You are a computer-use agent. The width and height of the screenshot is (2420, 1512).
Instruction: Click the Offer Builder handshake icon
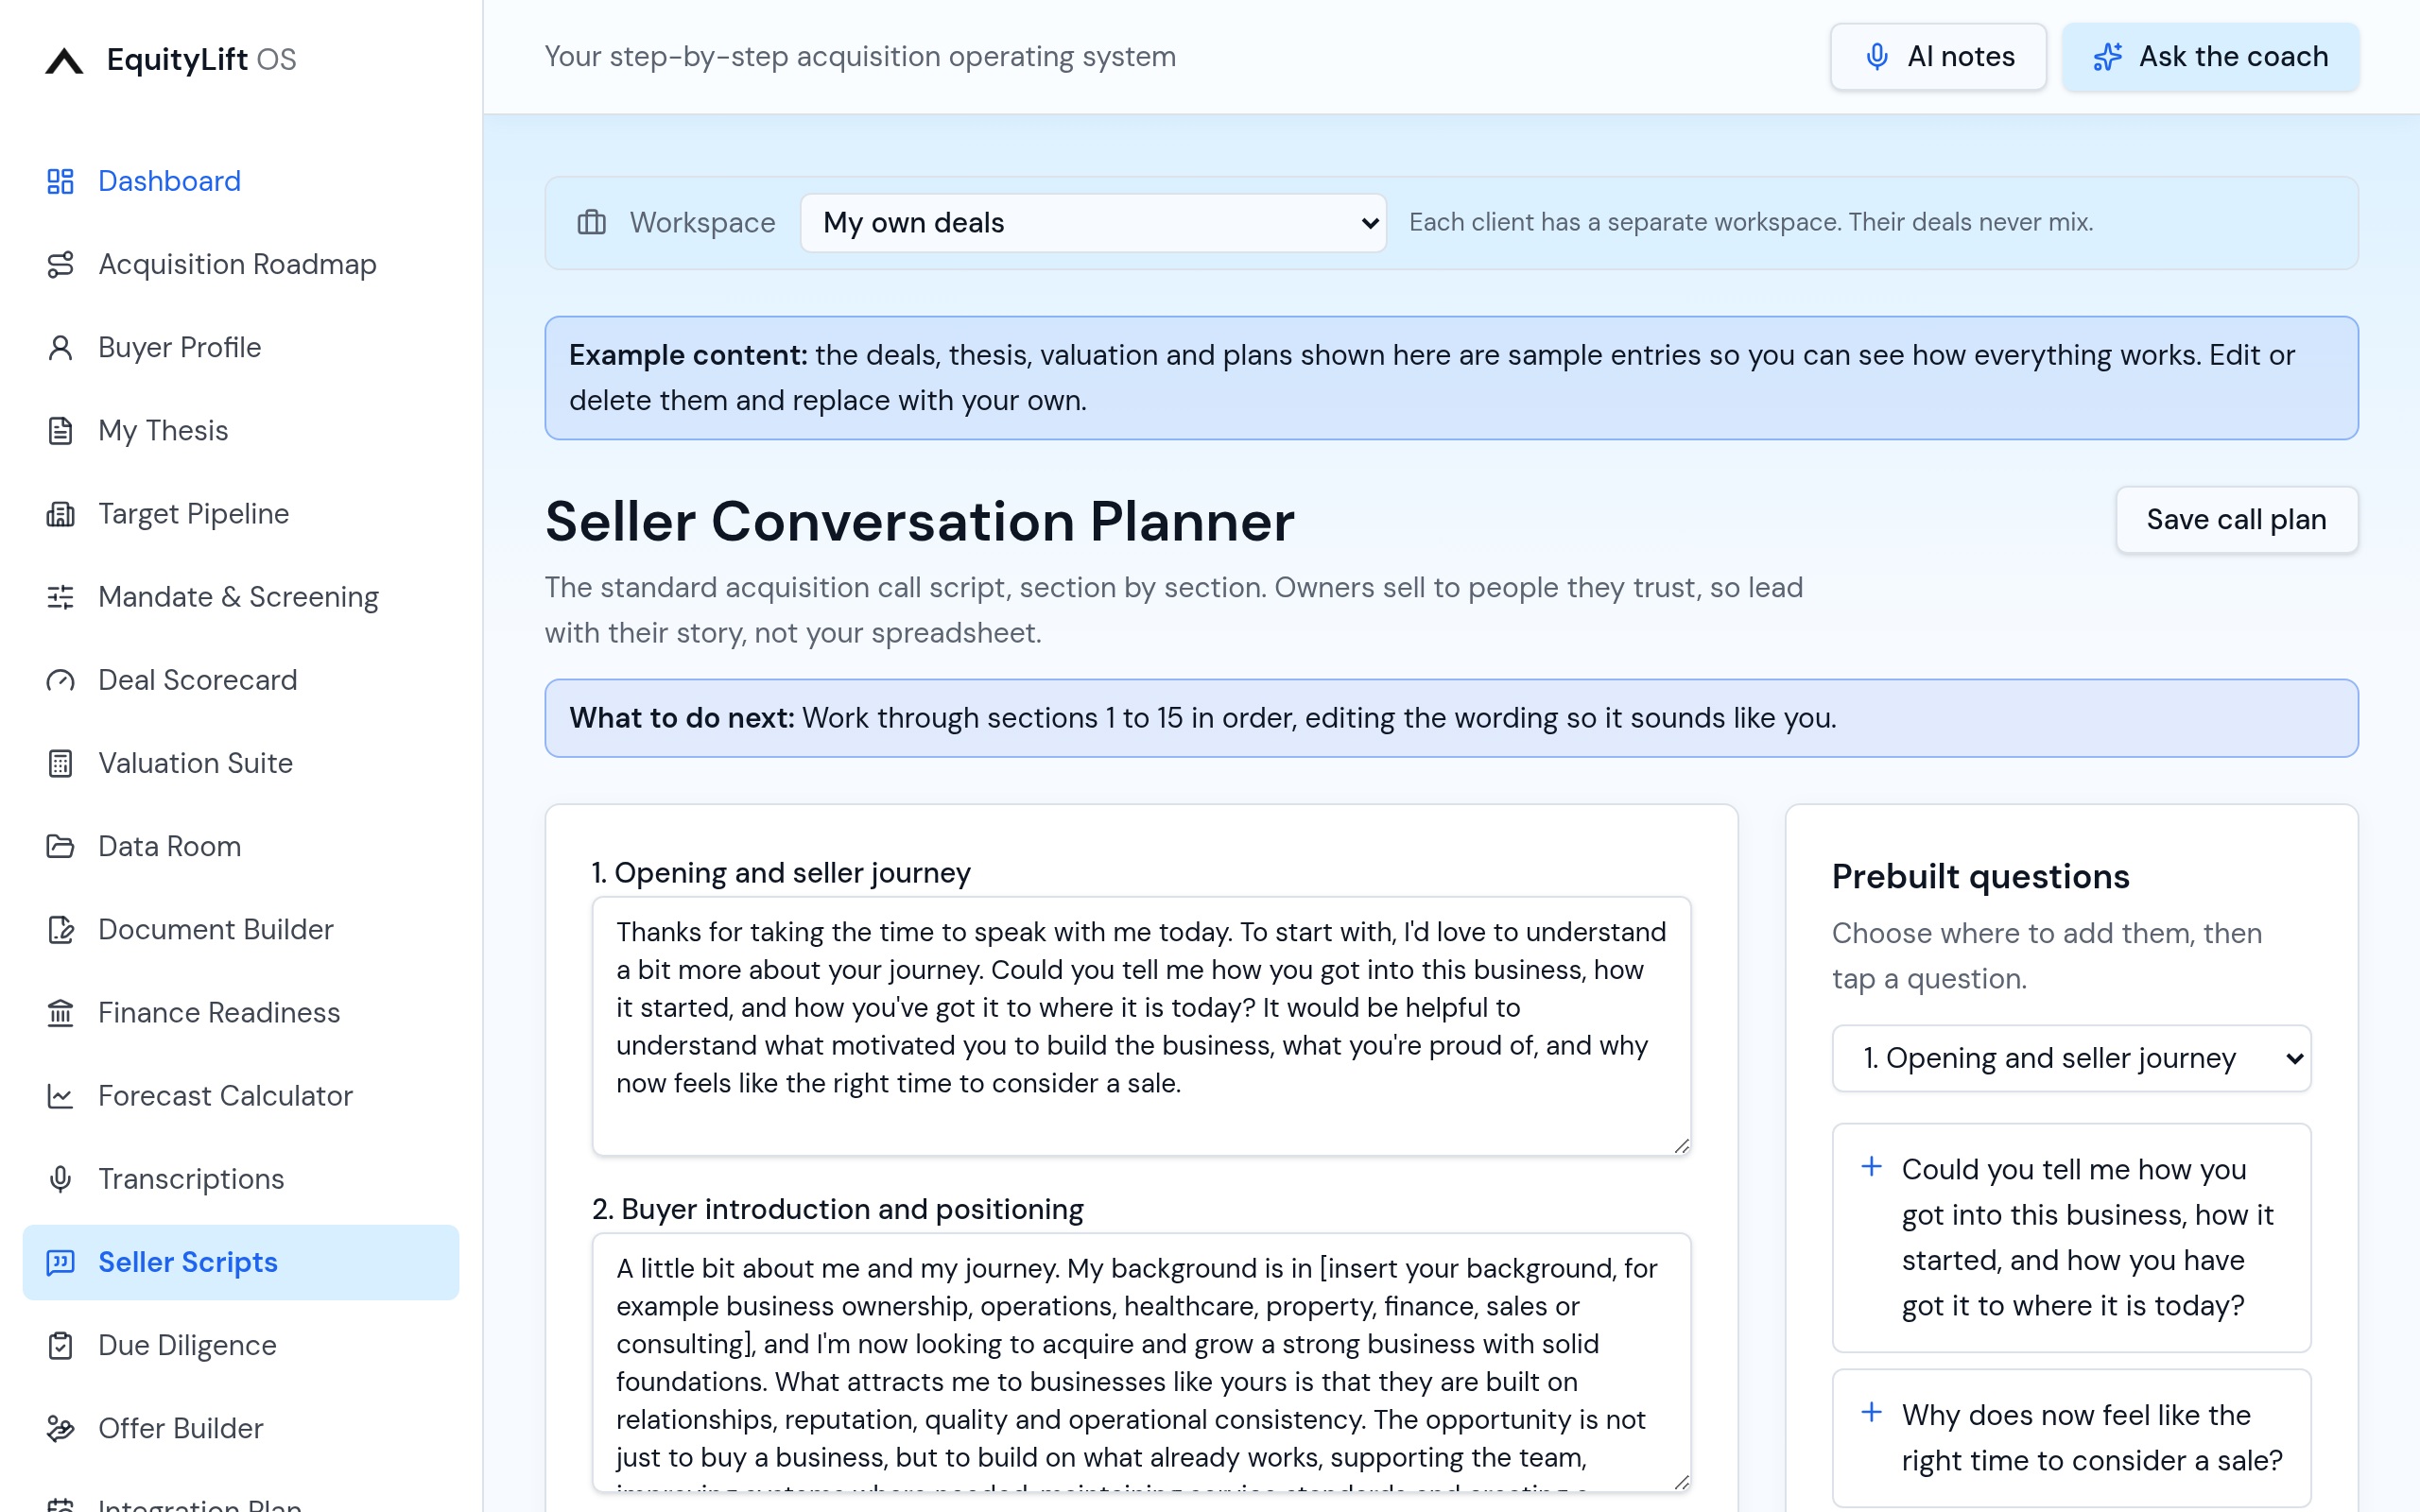click(x=60, y=1428)
